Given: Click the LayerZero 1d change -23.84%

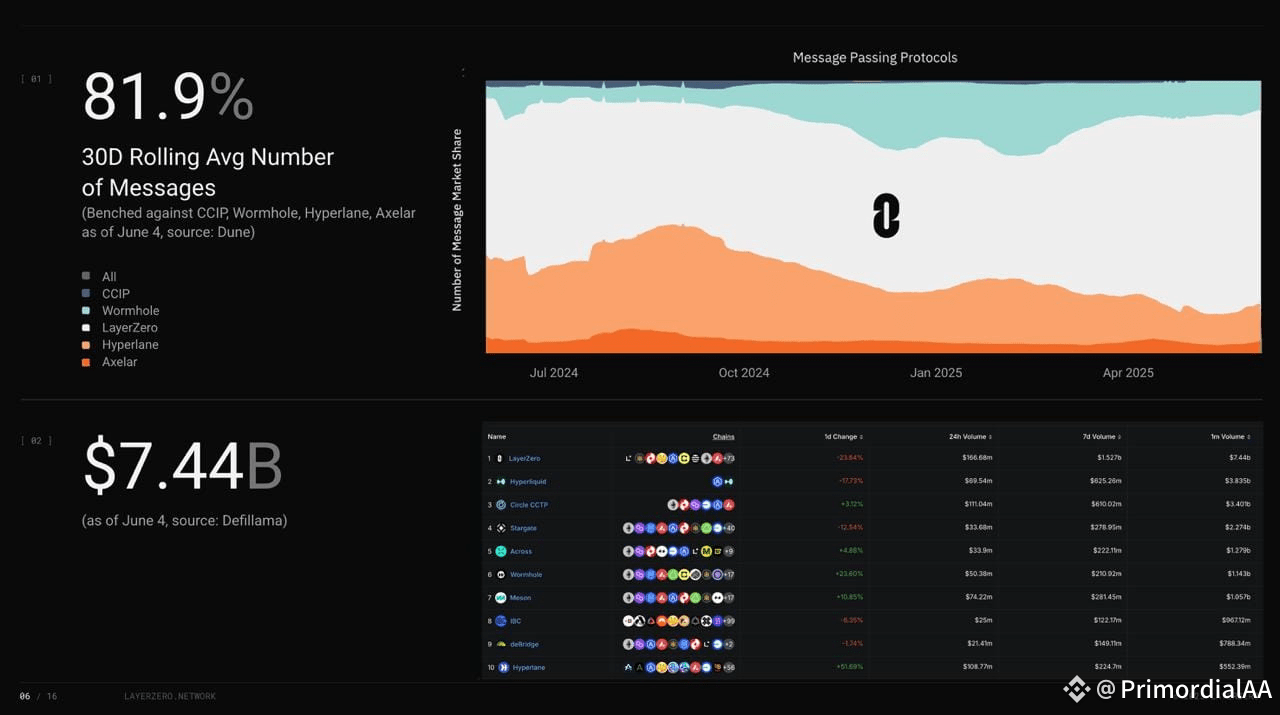Looking at the screenshot, I should point(849,458).
